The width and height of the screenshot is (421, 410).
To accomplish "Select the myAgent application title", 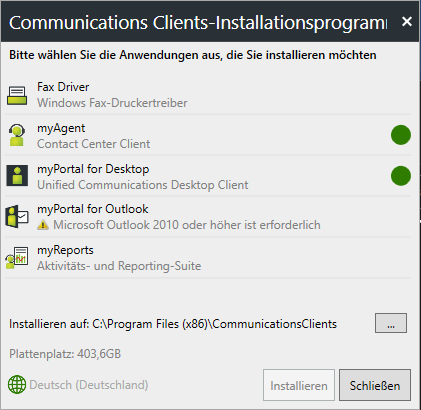I will (x=61, y=128).
